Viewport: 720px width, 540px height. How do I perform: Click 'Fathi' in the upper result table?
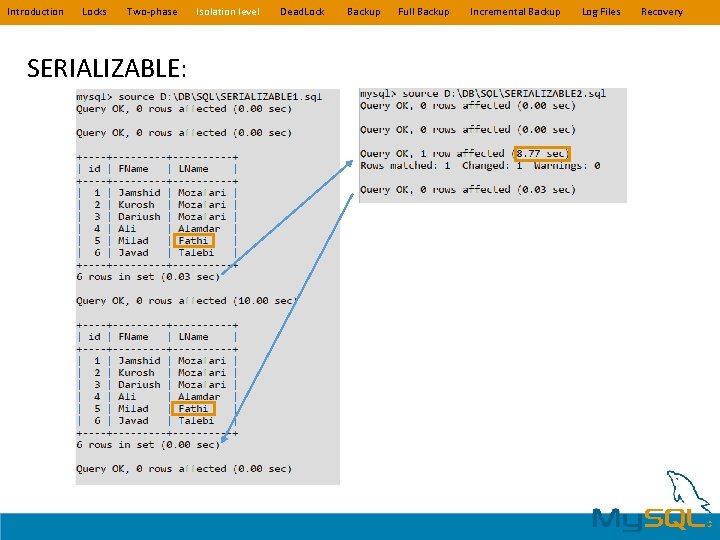(193, 241)
